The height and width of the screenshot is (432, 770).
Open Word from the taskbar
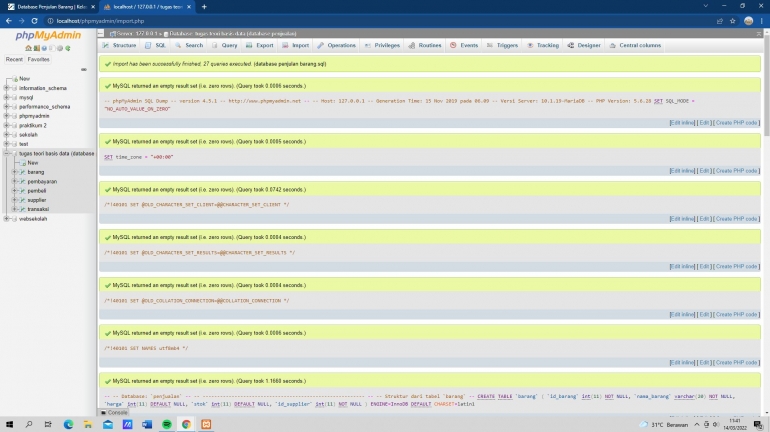(x=147, y=424)
